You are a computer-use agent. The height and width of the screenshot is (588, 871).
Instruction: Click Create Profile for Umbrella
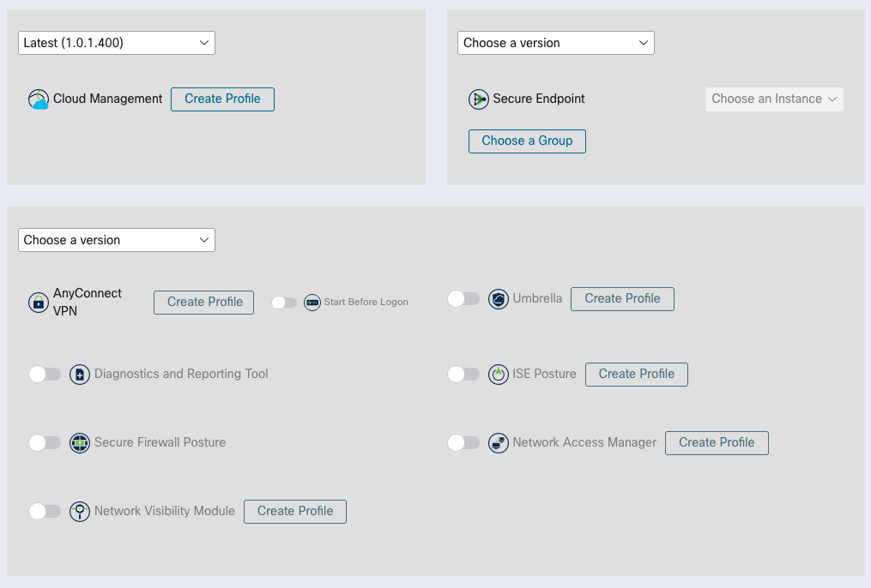coord(623,299)
